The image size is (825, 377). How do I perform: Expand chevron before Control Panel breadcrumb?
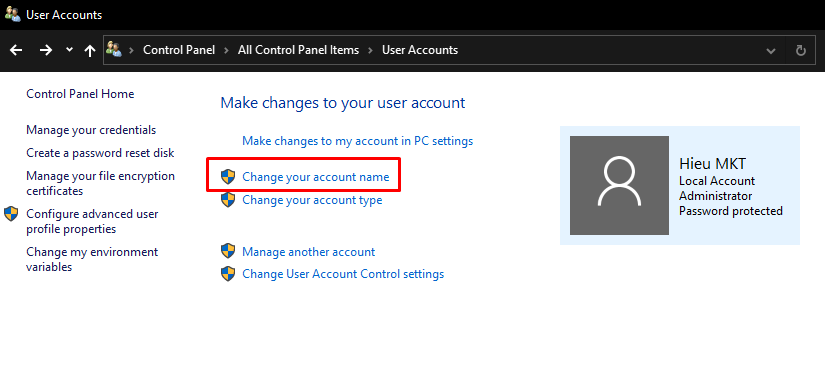coord(132,50)
